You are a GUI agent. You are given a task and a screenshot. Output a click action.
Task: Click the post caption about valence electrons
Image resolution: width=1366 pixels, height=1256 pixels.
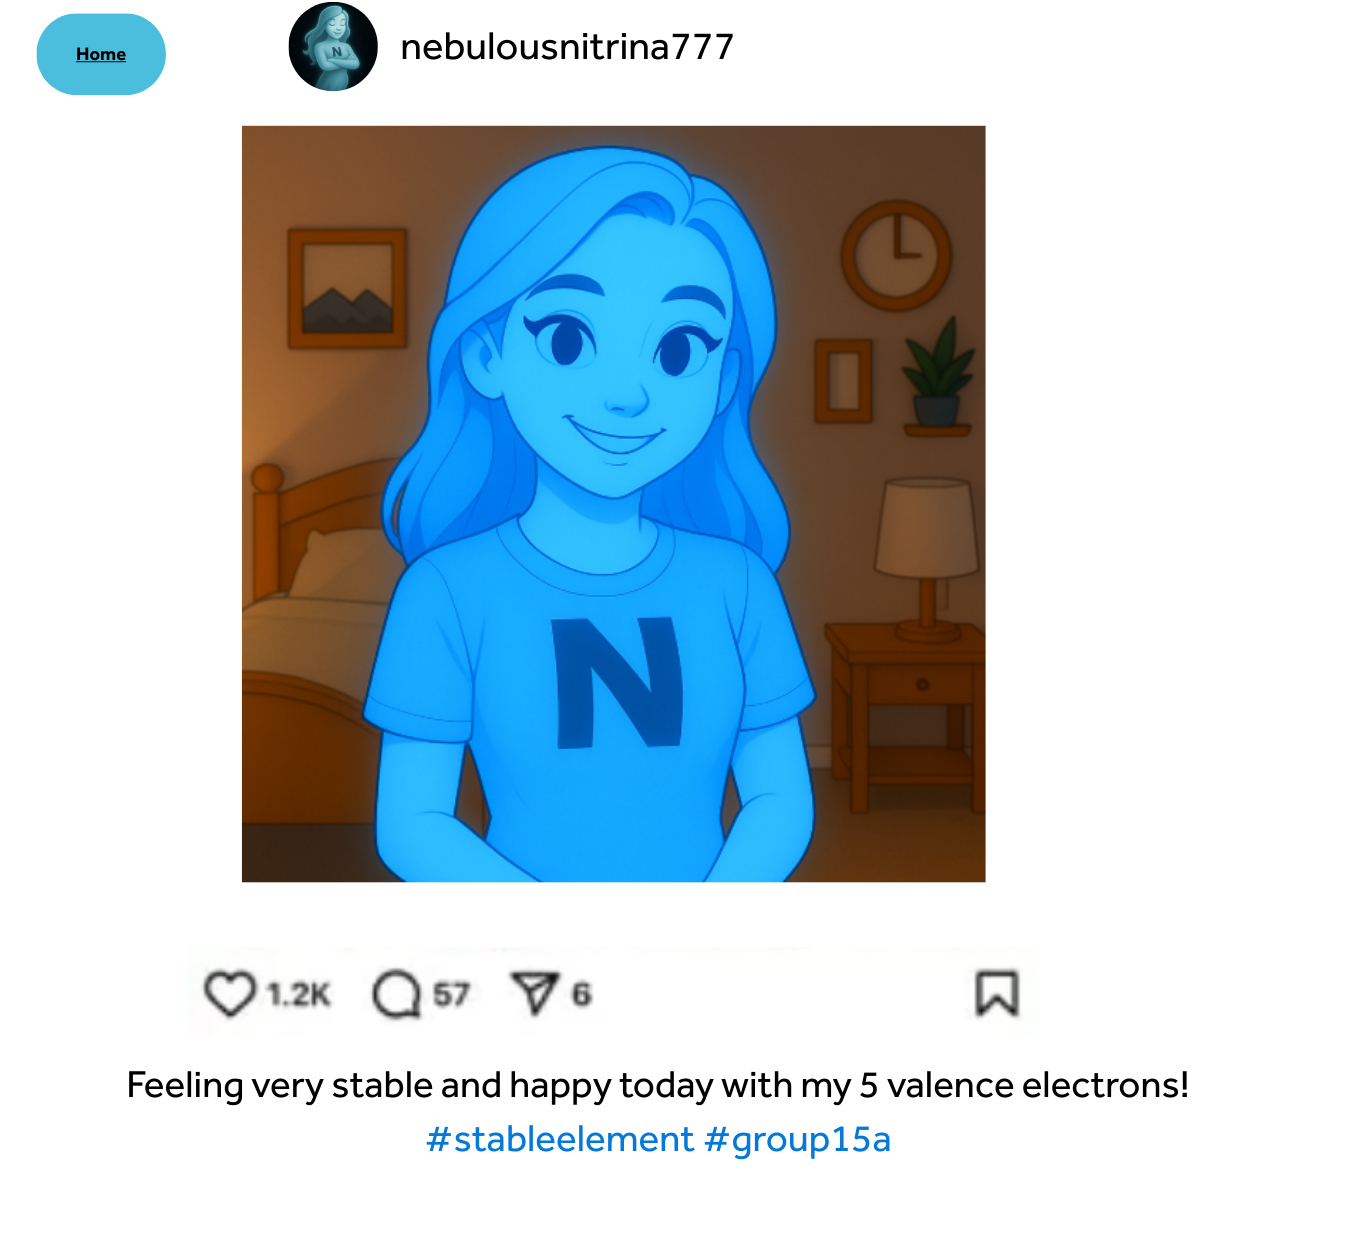pyautogui.click(x=658, y=1085)
